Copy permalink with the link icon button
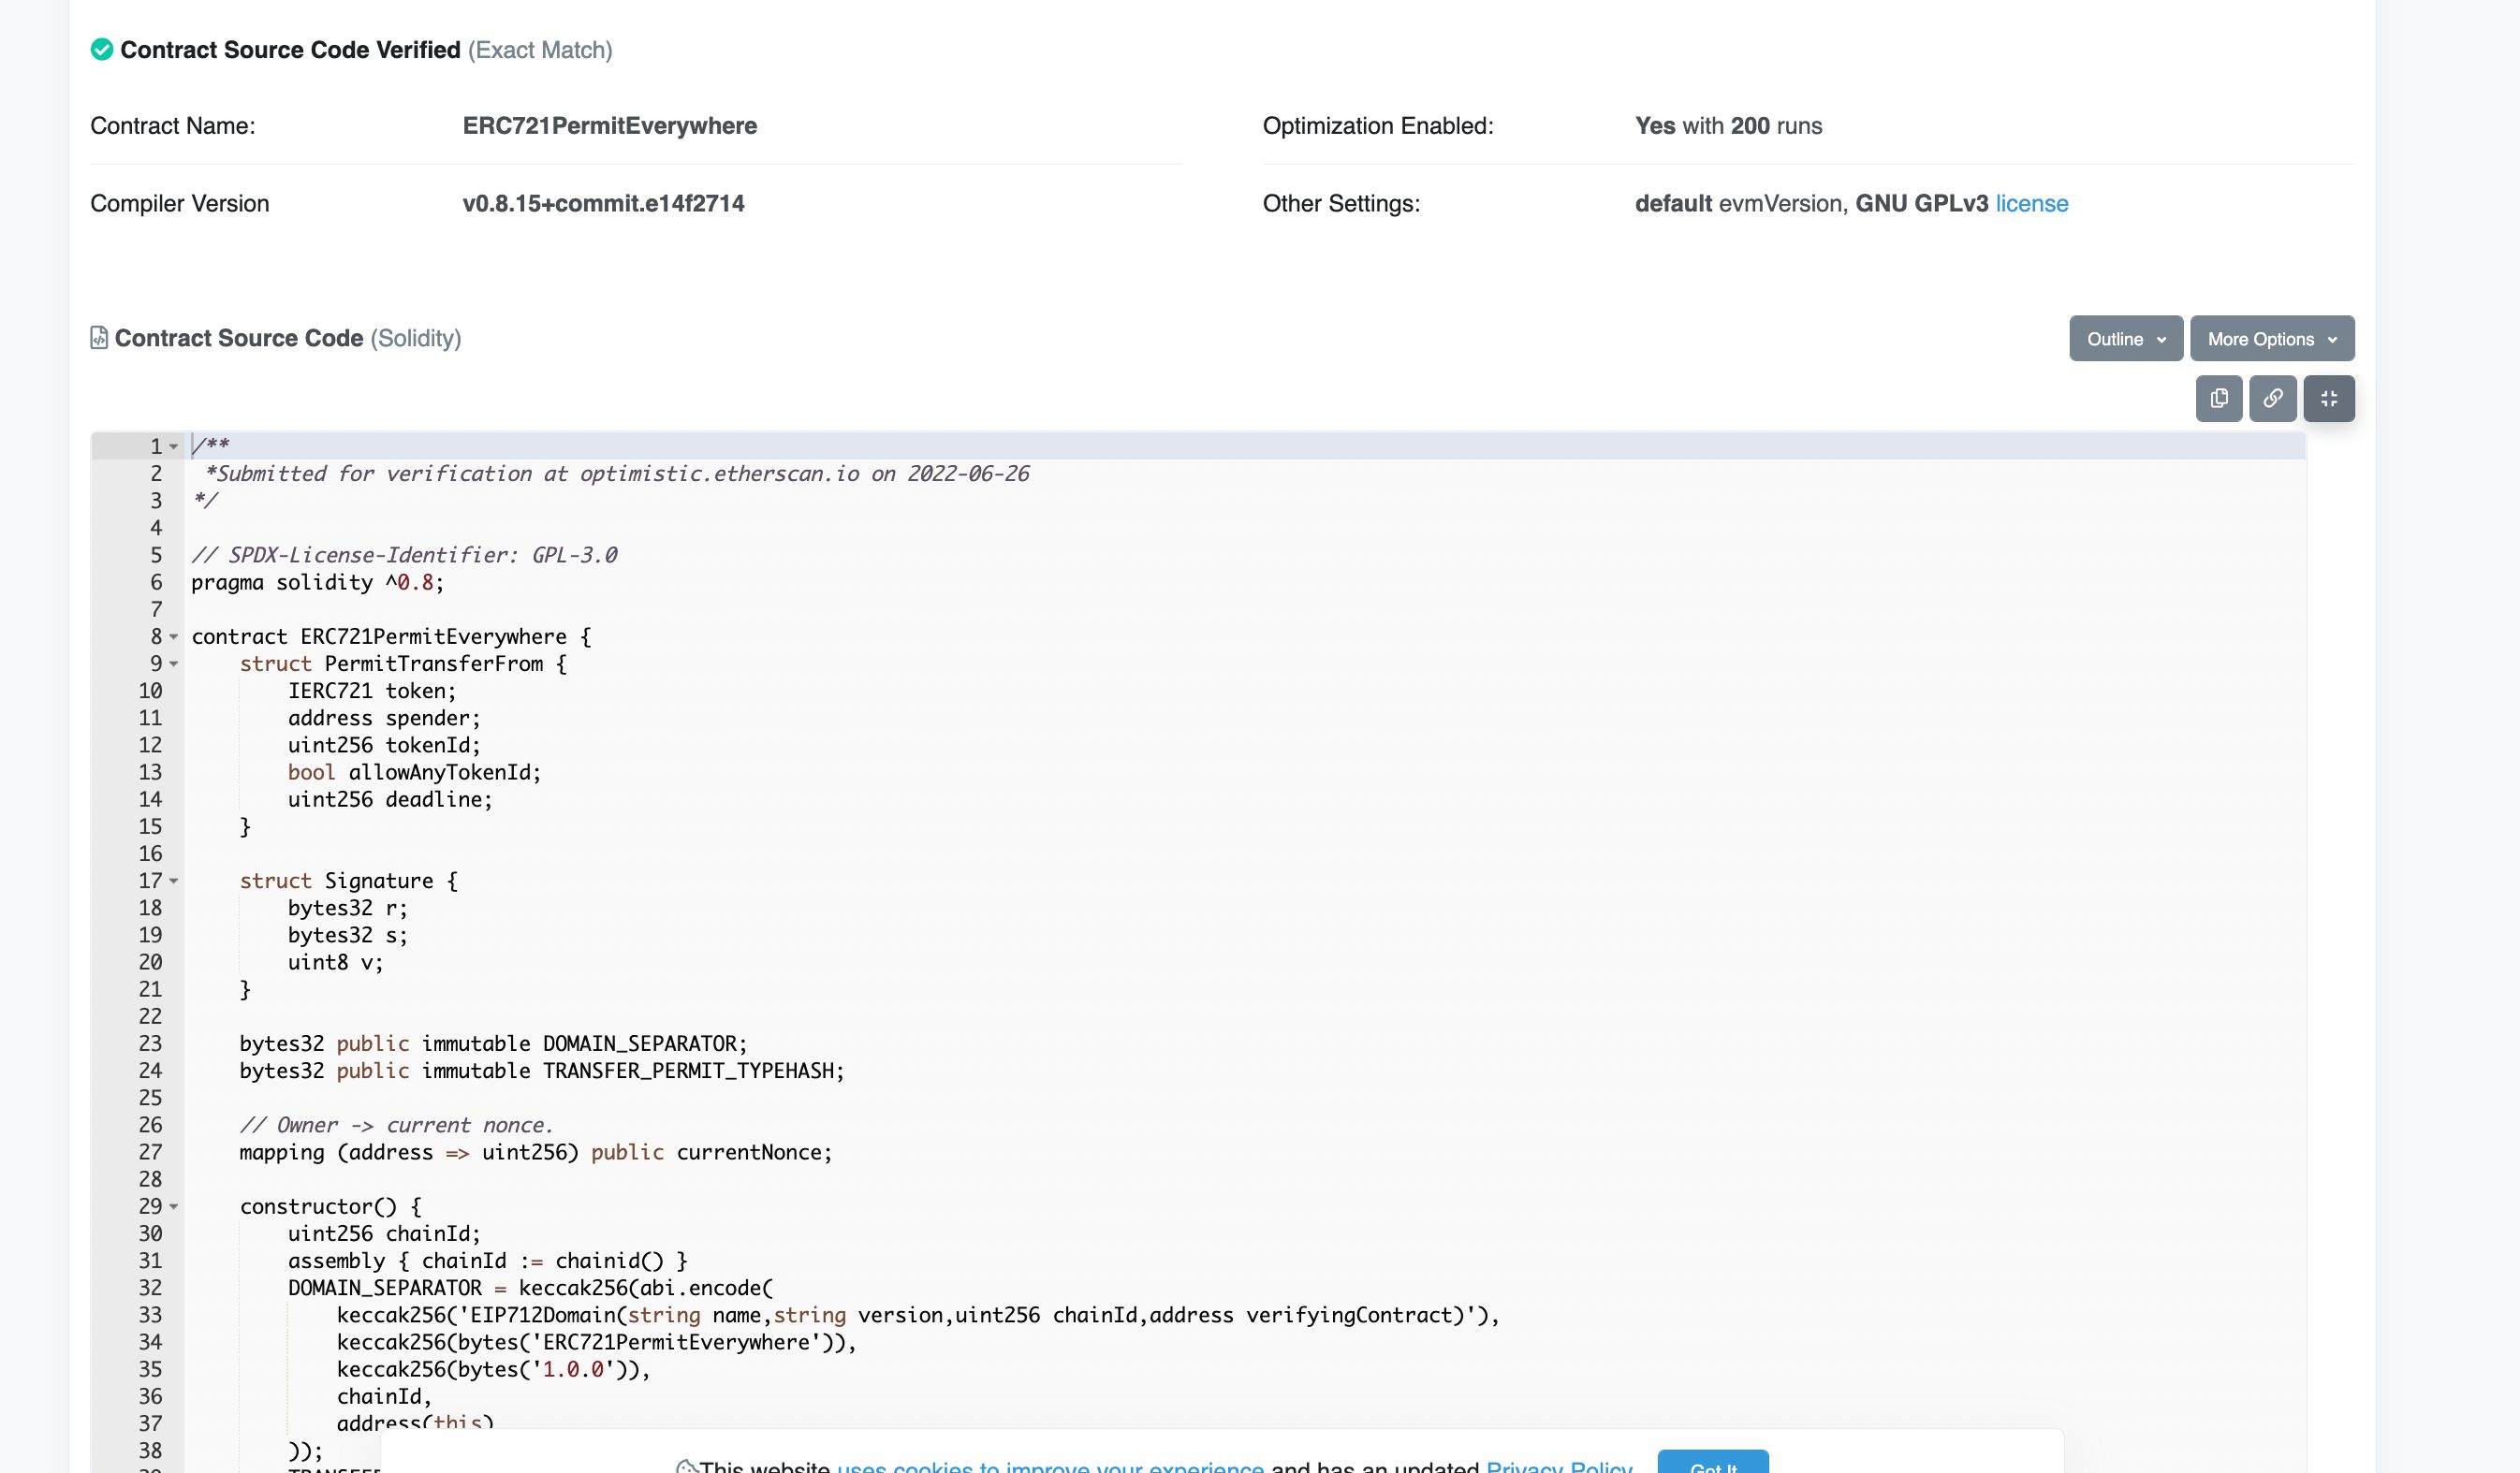 point(2272,398)
